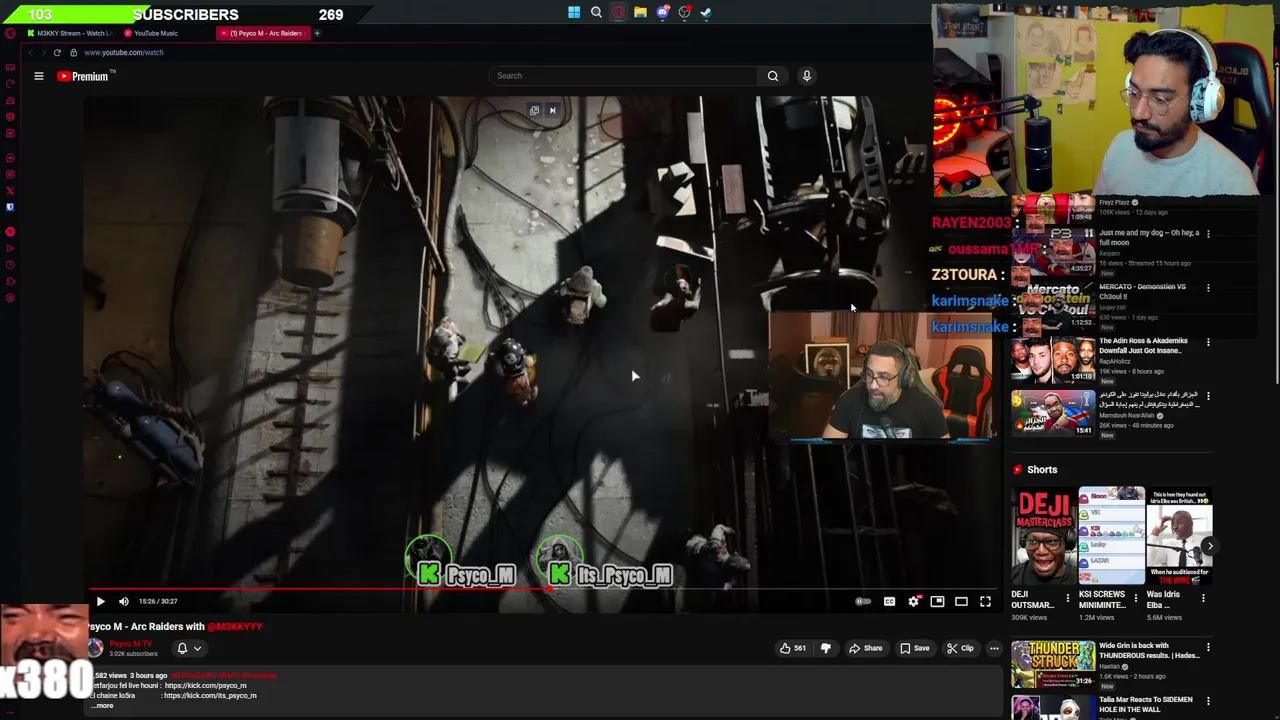
Task: Expand the description with ...more
Action: click(x=102, y=705)
